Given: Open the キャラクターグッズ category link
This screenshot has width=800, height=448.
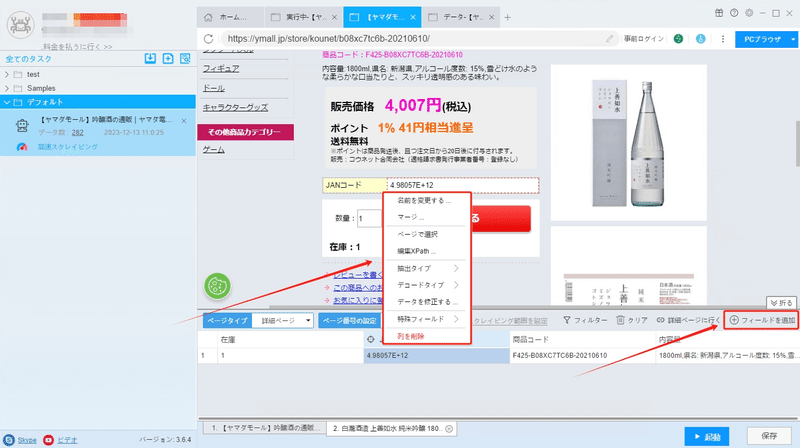Looking at the screenshot, I should pyautogui.click(x=235, y=107).
